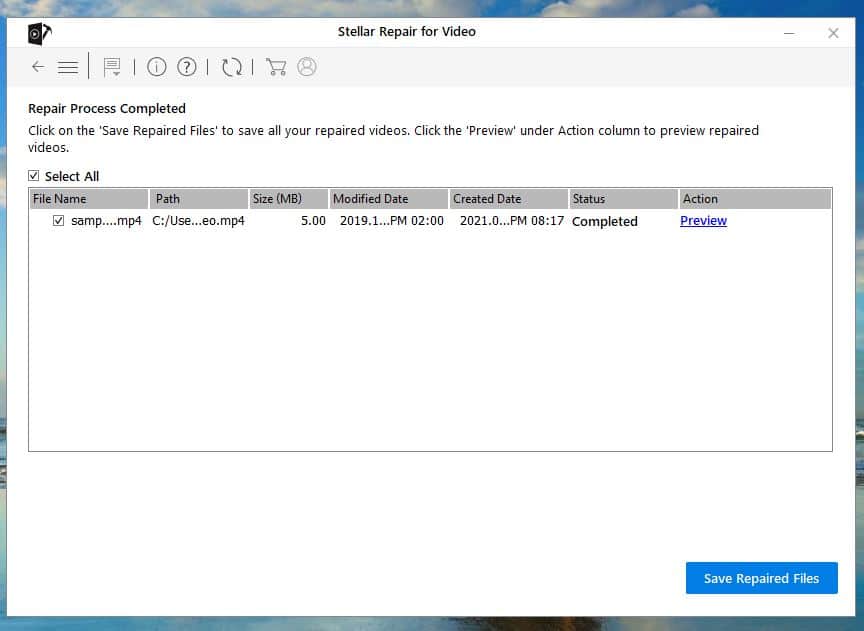Select the C:/Use...eo.mp4 path cell
Image resolution: width=864 pixels, height=631 pixels.
point(198,221)
